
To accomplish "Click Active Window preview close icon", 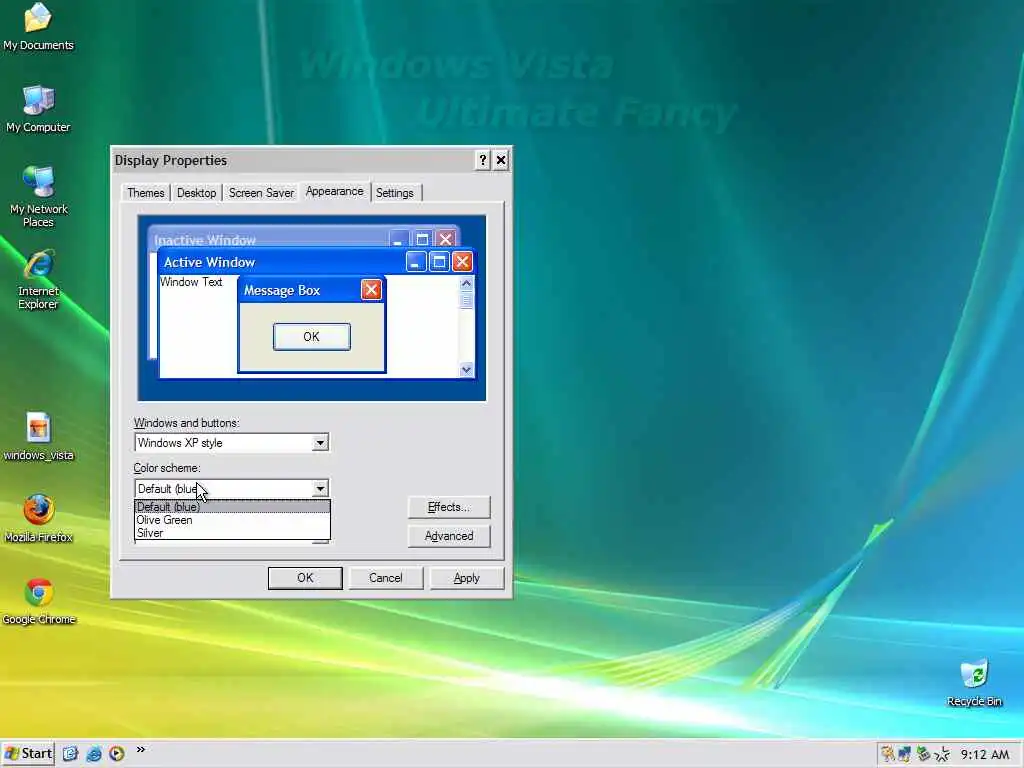I will click(x=462, y=262).
